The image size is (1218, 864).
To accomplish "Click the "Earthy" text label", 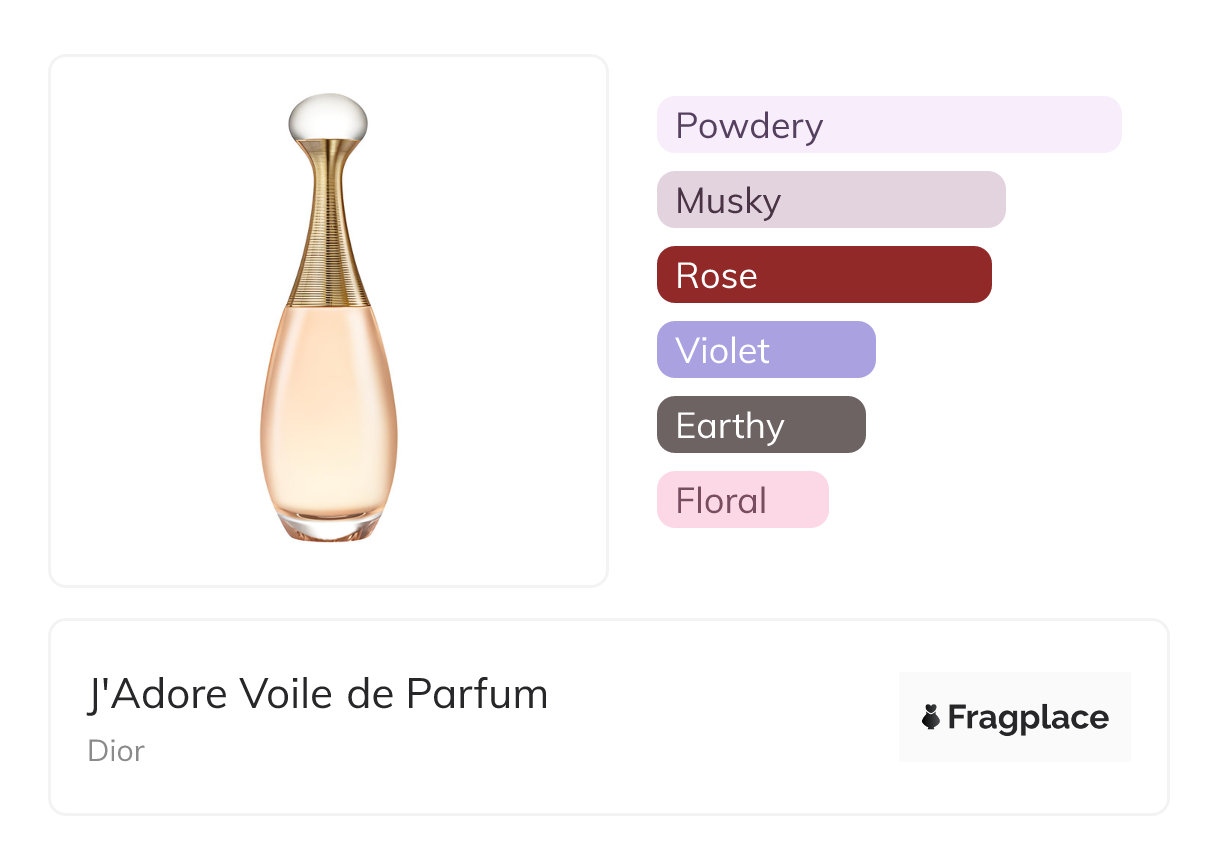I will [x=730, y=426].
